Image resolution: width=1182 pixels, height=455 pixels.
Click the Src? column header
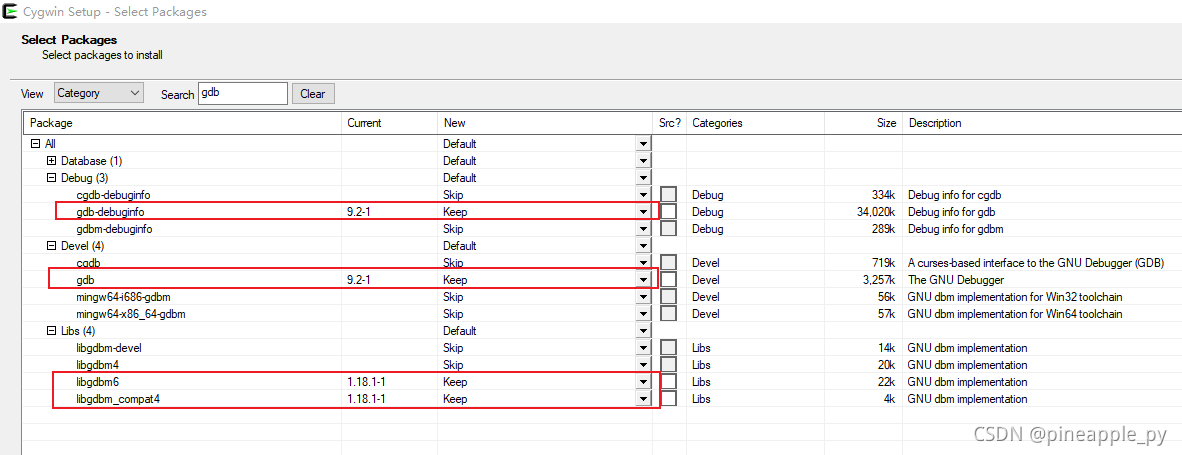coord(669,123)
